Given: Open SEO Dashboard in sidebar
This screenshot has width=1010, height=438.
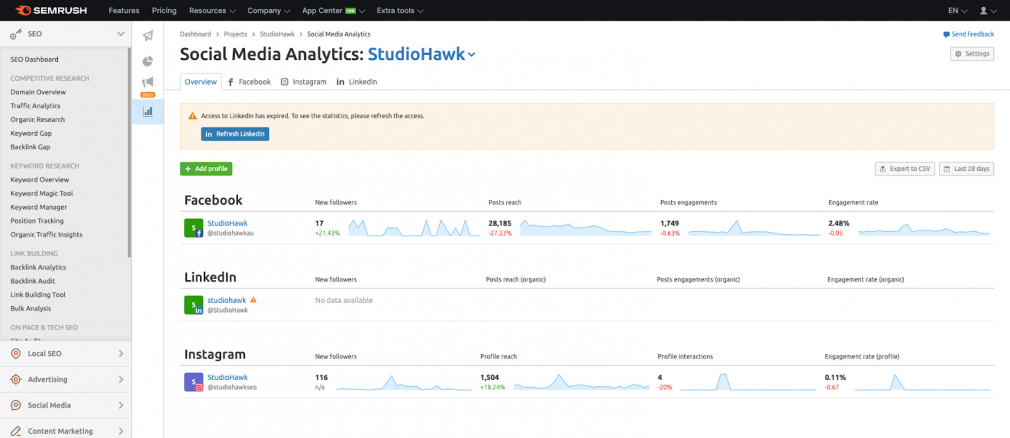Looking at the screenshot, I should click(35, 59).
